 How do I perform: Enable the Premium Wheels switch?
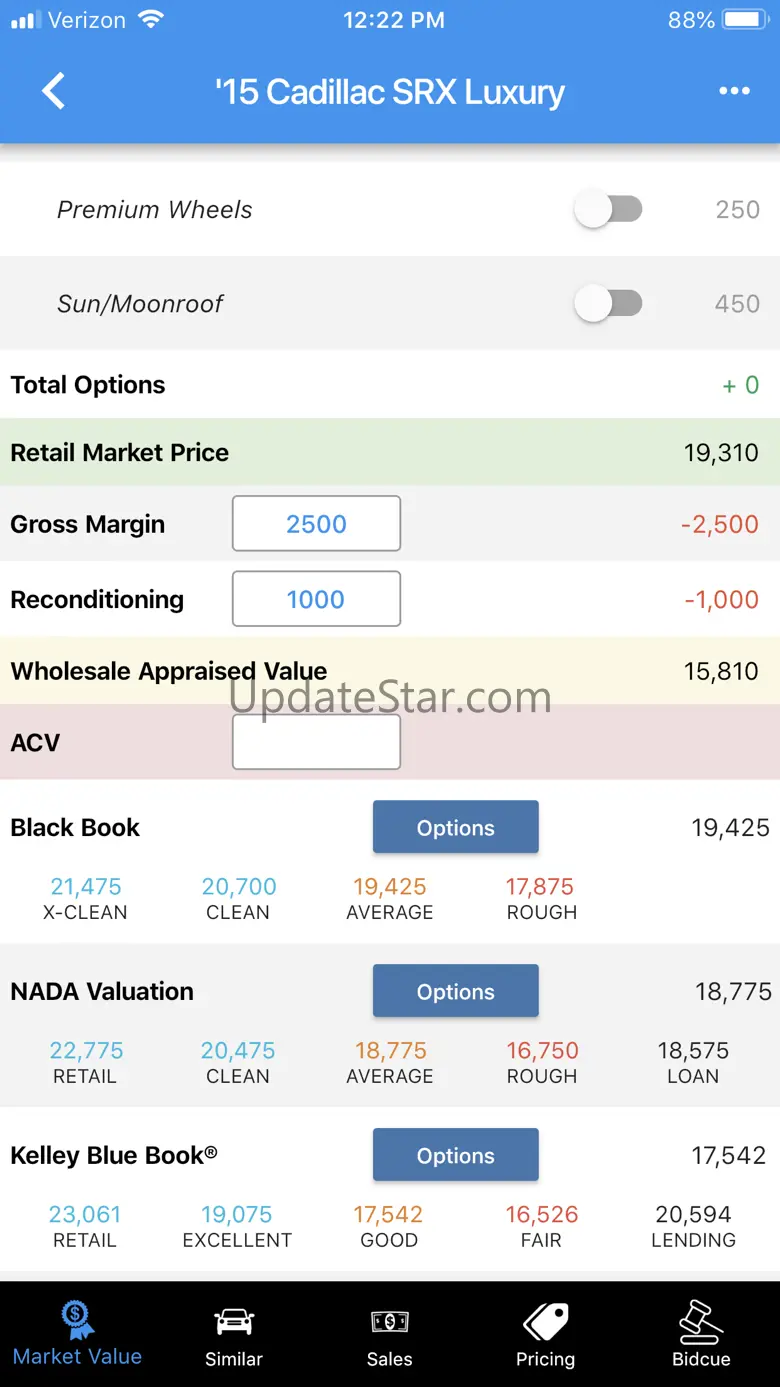pos(608,210)
